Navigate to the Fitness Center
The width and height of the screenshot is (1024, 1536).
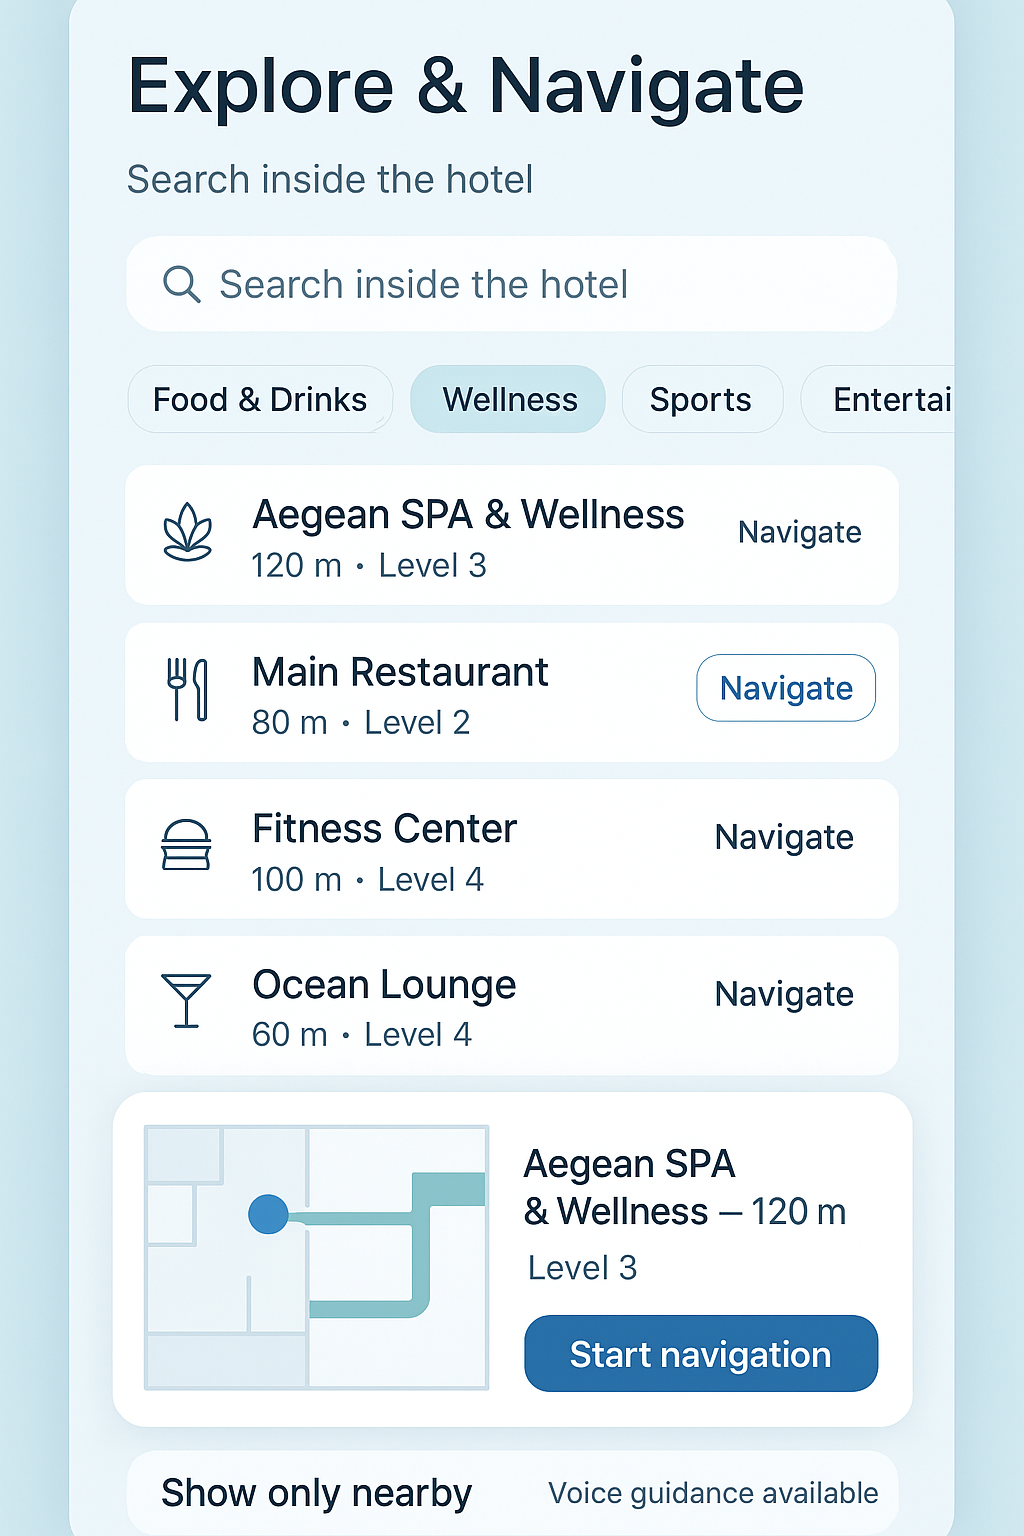(784, 838)
